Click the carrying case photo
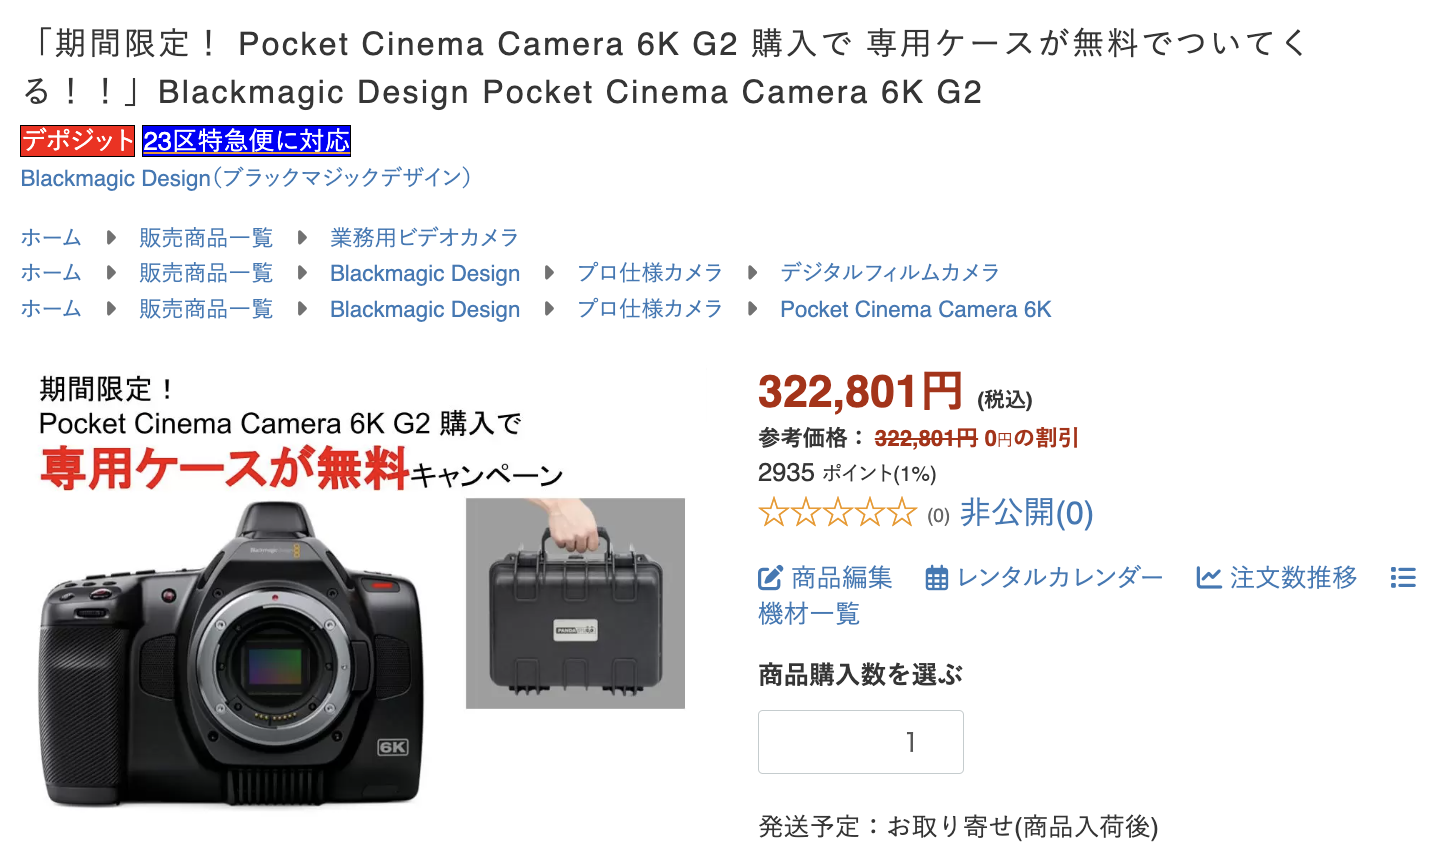 coord(575,603)
